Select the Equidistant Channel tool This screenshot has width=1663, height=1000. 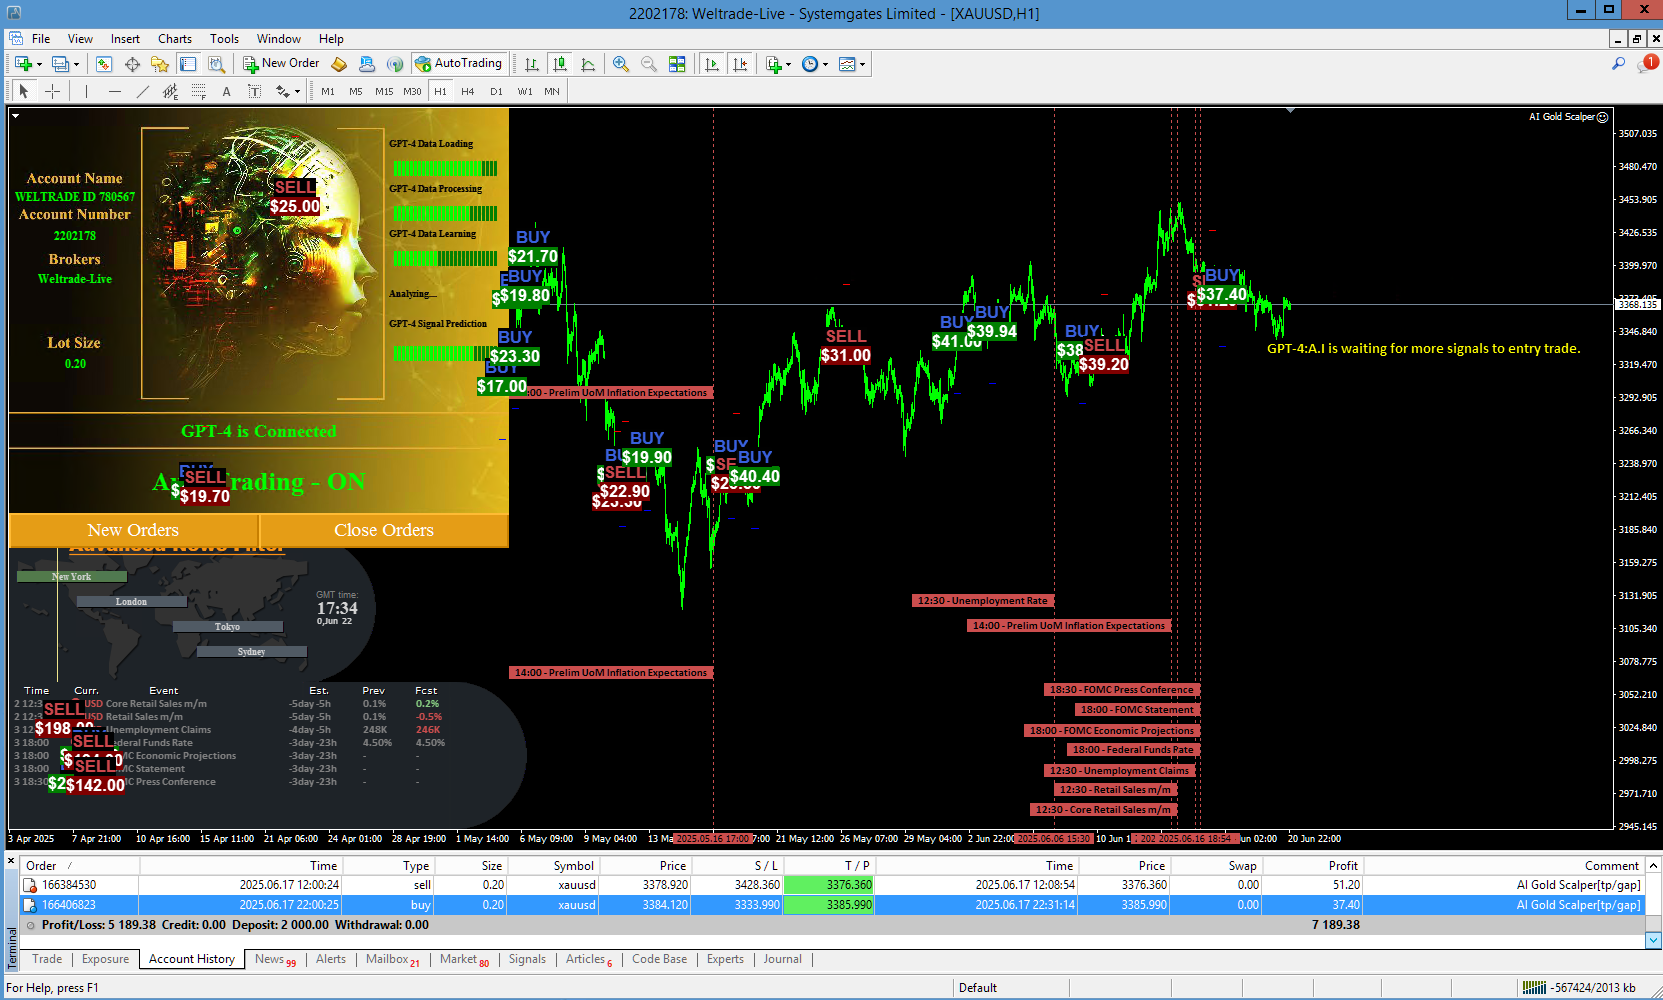(171, 91)
